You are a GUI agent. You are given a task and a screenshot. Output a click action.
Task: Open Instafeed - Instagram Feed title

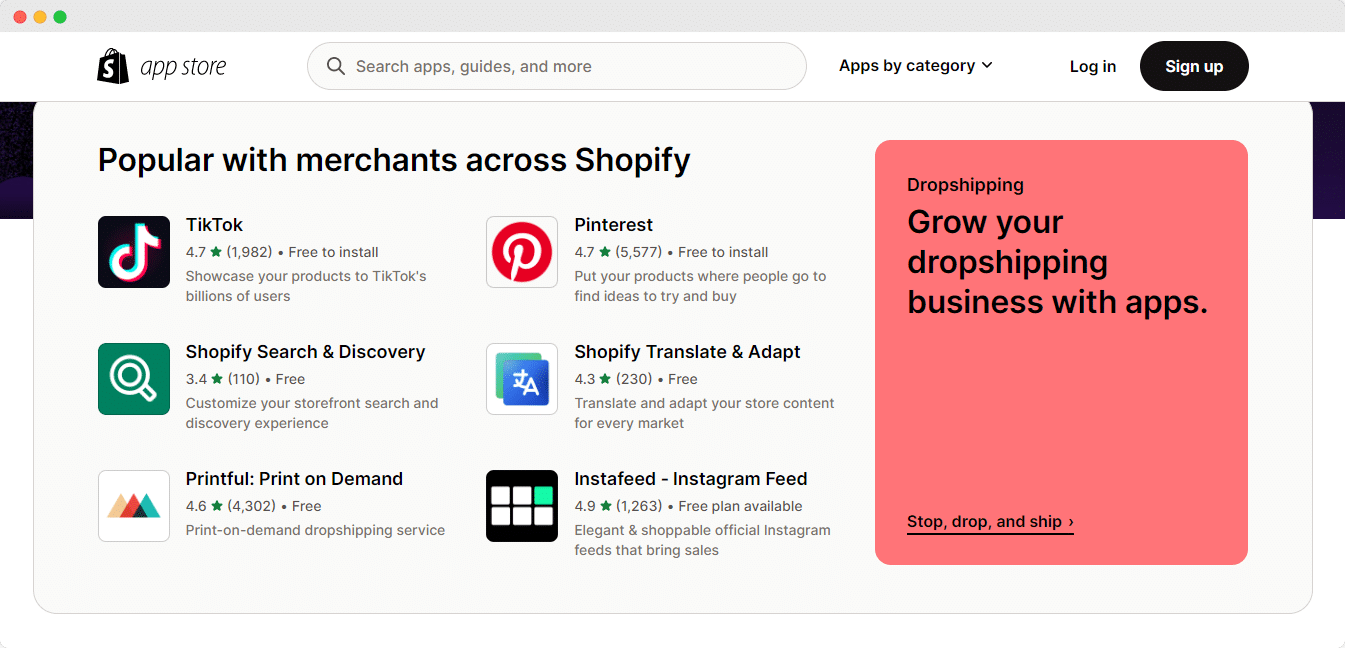pos(691,479)
